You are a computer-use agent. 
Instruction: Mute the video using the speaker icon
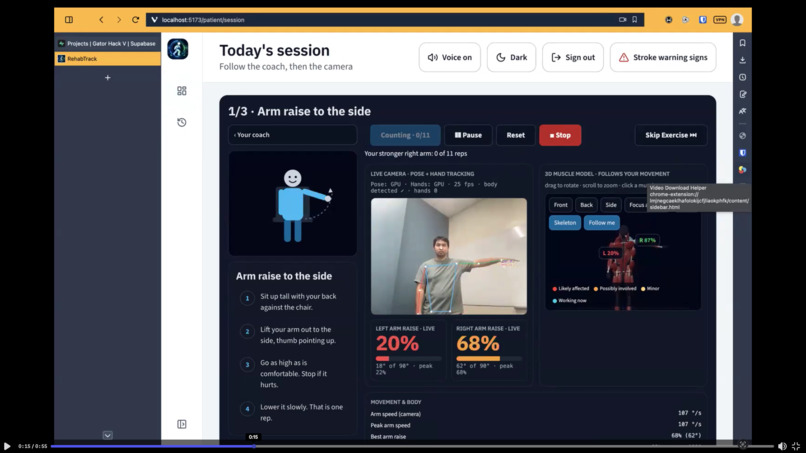click(x=782, y=446)
